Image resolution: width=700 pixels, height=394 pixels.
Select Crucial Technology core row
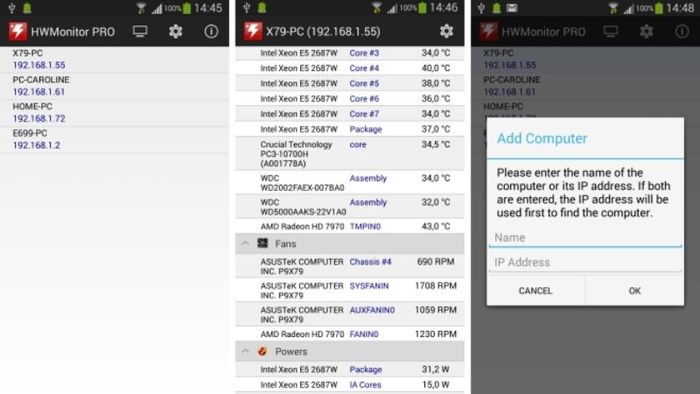pos(350,154)
